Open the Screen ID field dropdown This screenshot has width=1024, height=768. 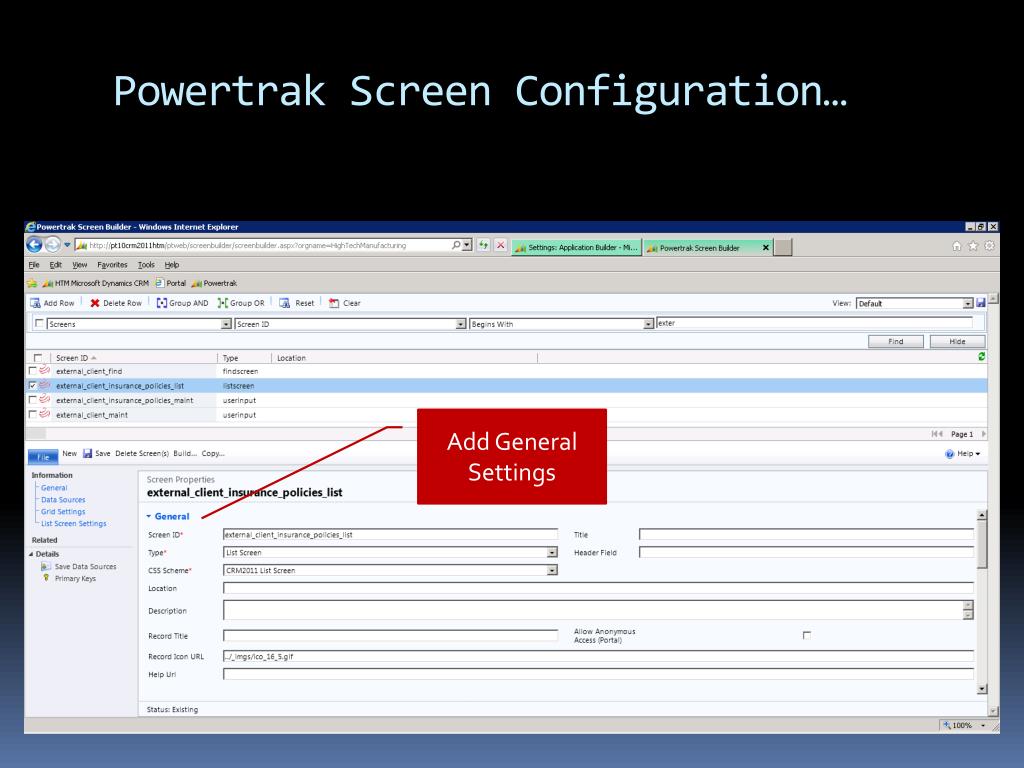(x=460, y=324)
